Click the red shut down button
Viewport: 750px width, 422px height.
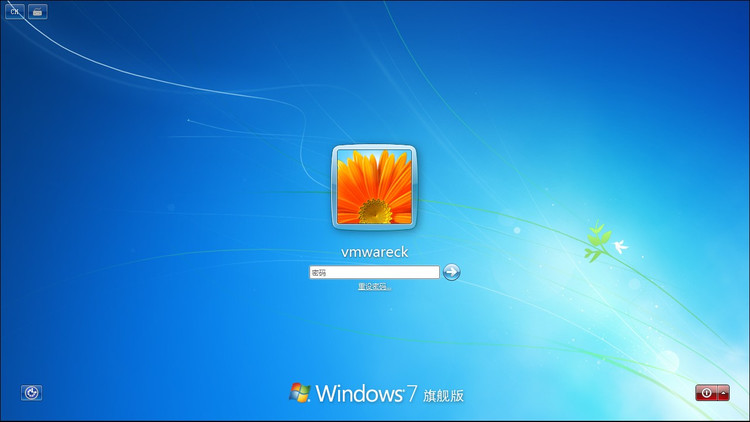coord(706,393)
